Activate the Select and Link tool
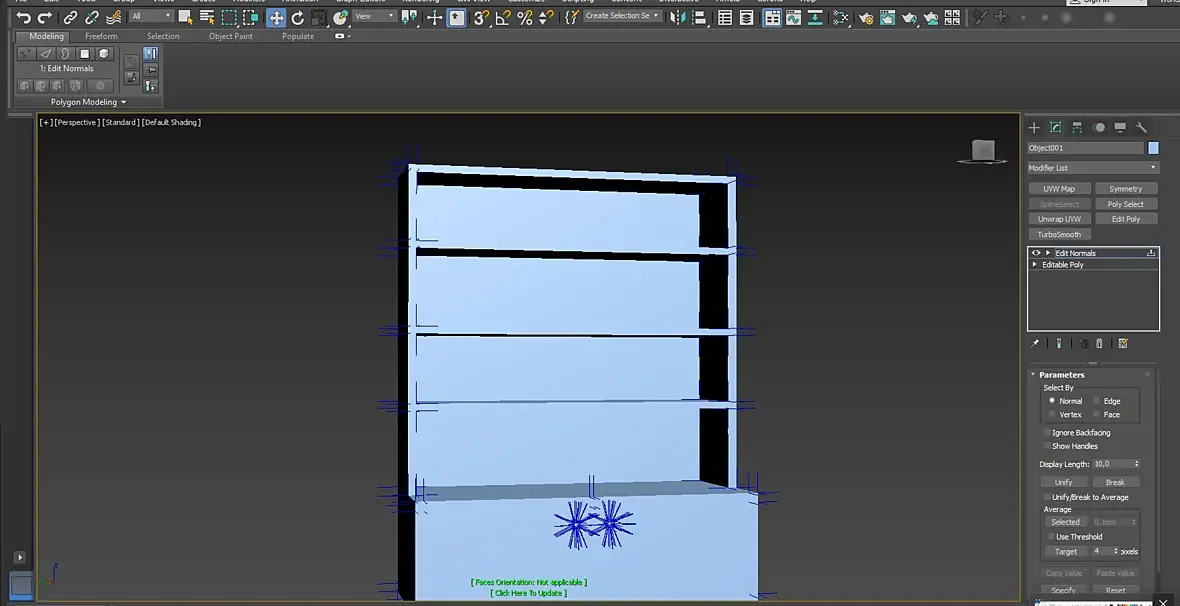This screenshot has width=1180, height=606. pyautogui.click(x=70, y=17)
